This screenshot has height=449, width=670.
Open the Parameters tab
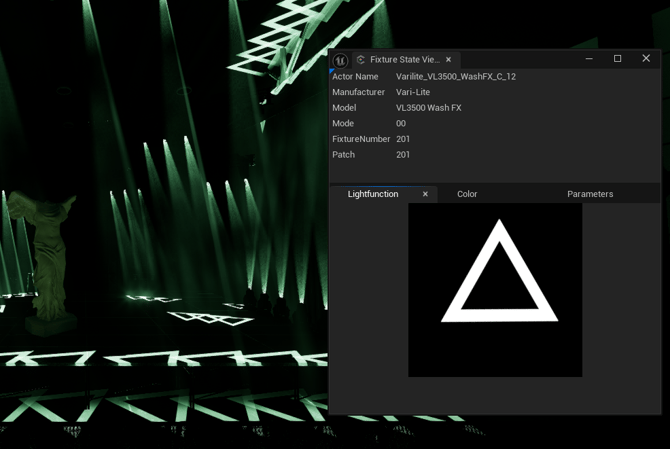[590, 194]
